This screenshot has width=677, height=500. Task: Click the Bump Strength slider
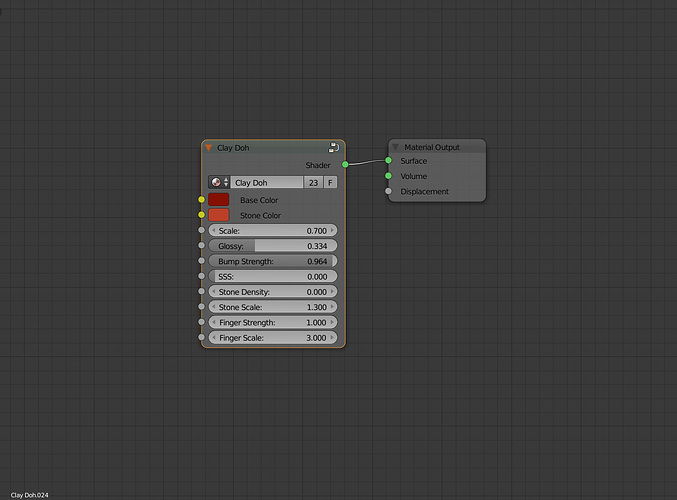272,261
